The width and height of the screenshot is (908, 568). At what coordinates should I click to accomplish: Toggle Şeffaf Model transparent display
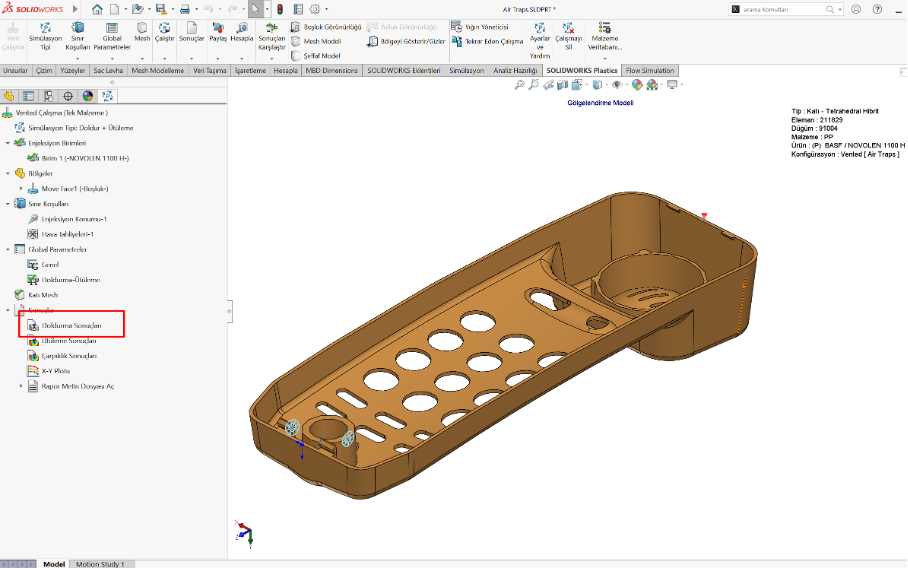click(x=316, y=56)
